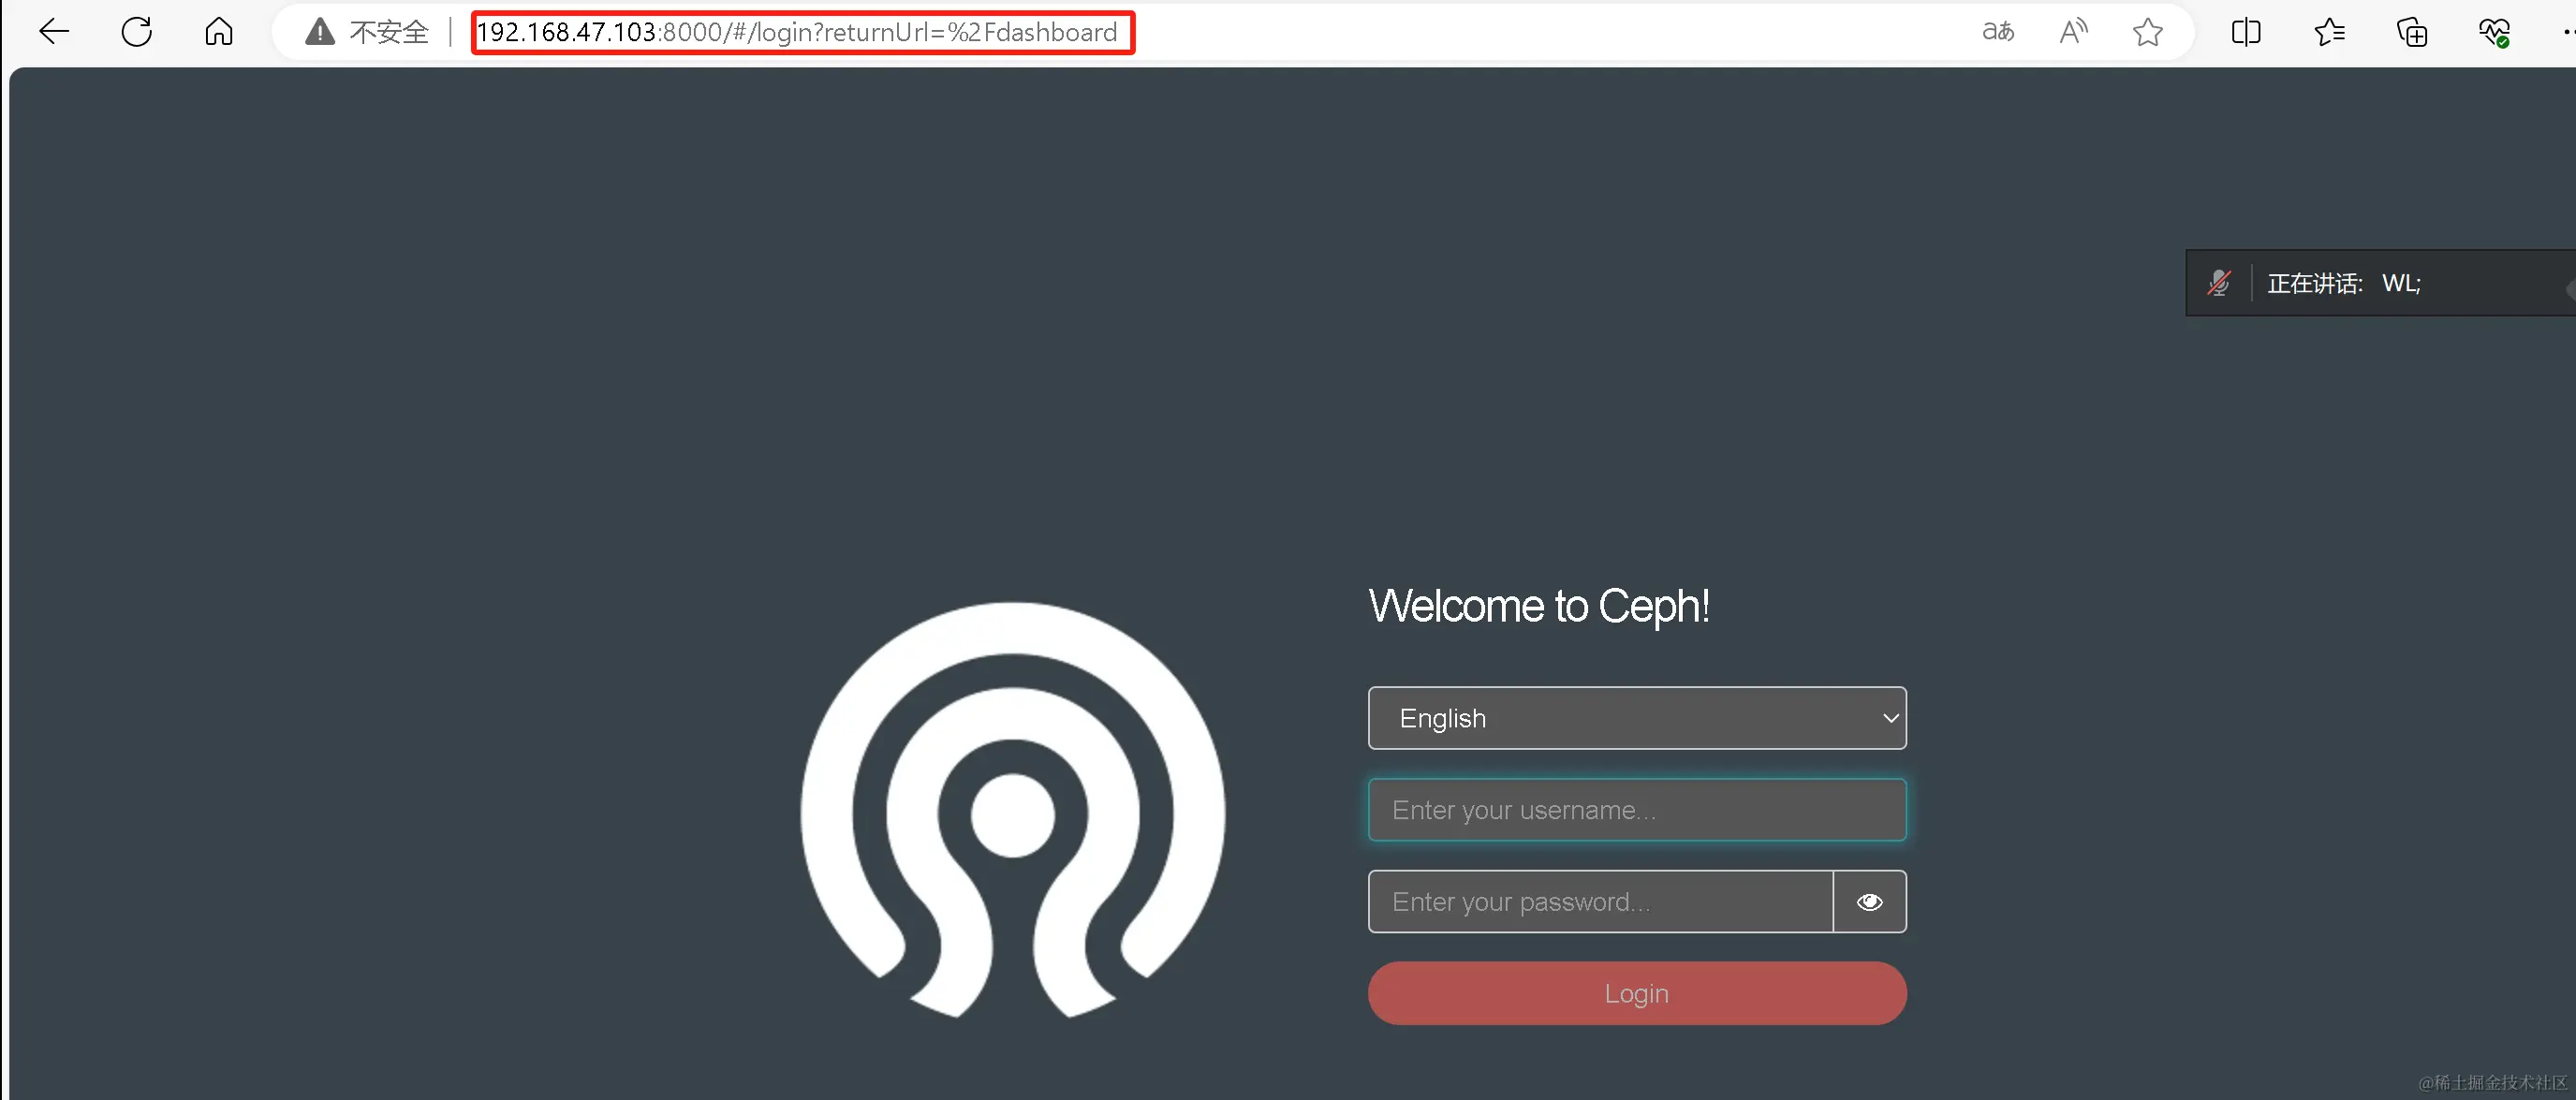Open browser essentials heart icon
Image resolution: width=2576 pixels, height=1100 pixels.
(2494, 32)
